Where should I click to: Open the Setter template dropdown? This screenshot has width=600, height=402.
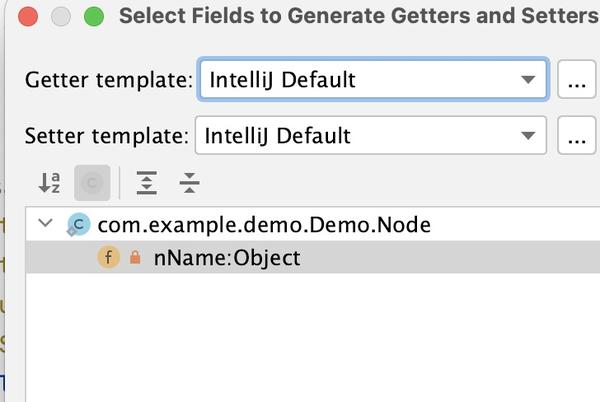pos(370,135)
